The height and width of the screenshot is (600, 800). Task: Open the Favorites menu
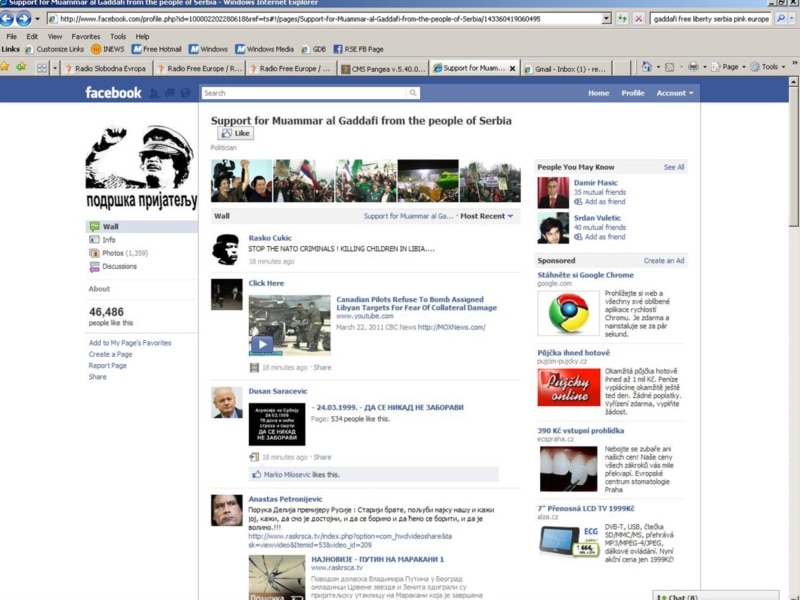tap(85, 36)
